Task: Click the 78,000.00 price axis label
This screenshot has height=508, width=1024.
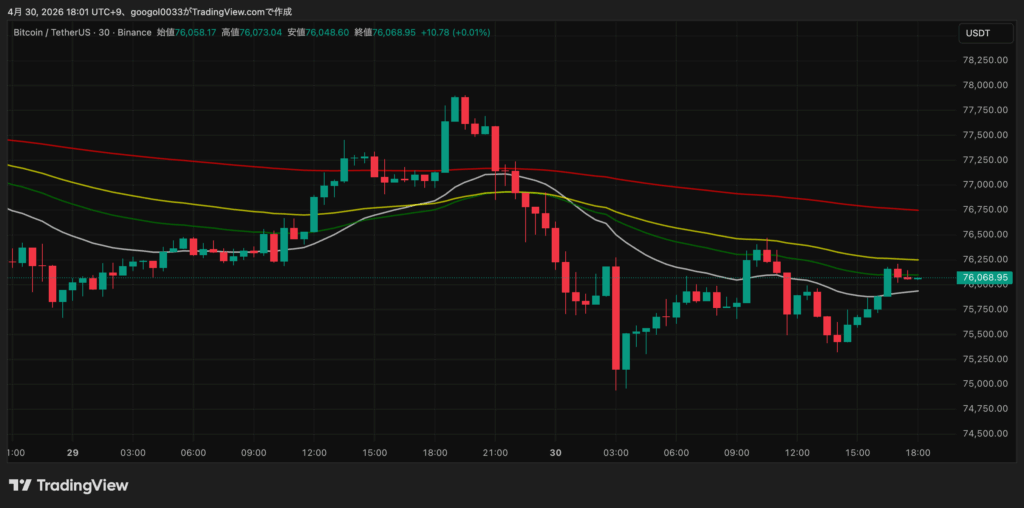Action: click(985, 85)
